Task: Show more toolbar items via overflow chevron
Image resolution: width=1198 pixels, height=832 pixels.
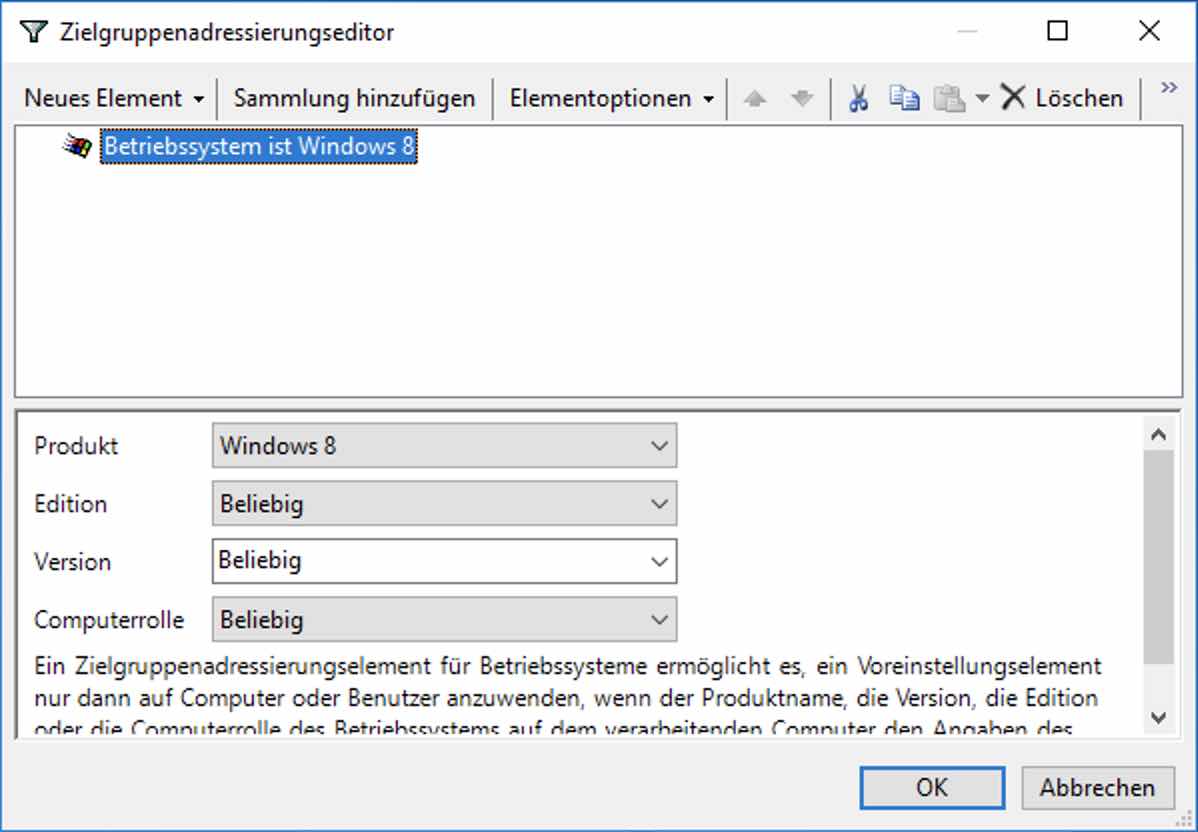Action: [1169, 88]
